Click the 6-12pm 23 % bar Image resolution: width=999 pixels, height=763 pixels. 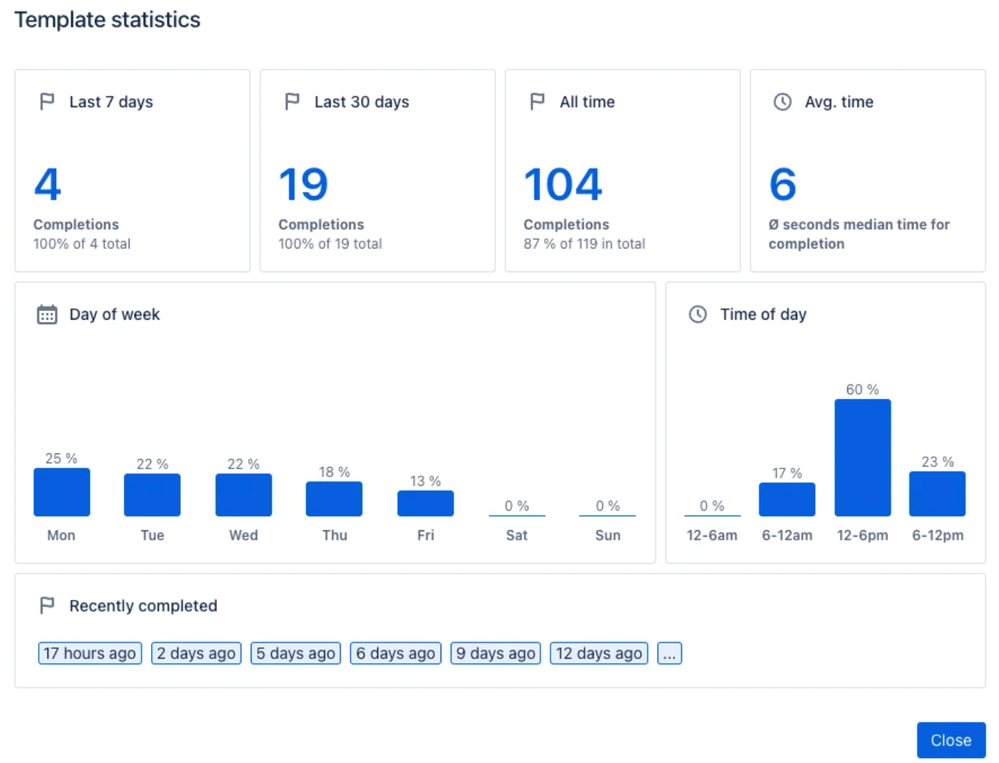pos(937,494)
